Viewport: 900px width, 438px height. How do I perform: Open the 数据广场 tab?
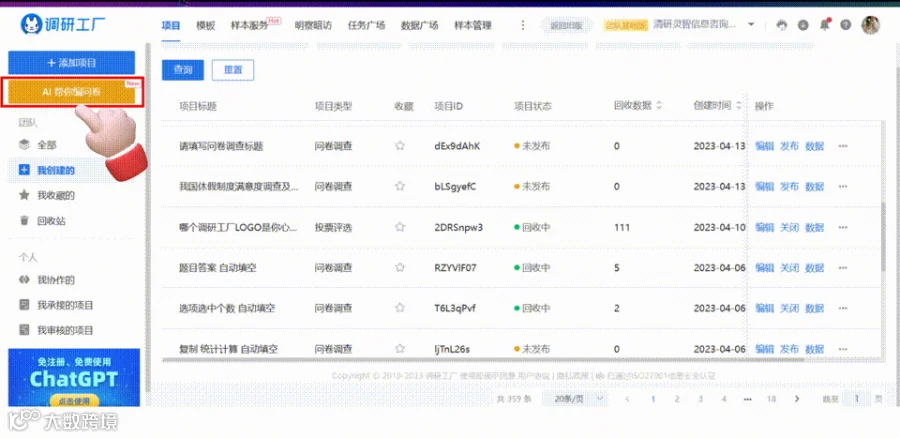[x=419, y=25]
